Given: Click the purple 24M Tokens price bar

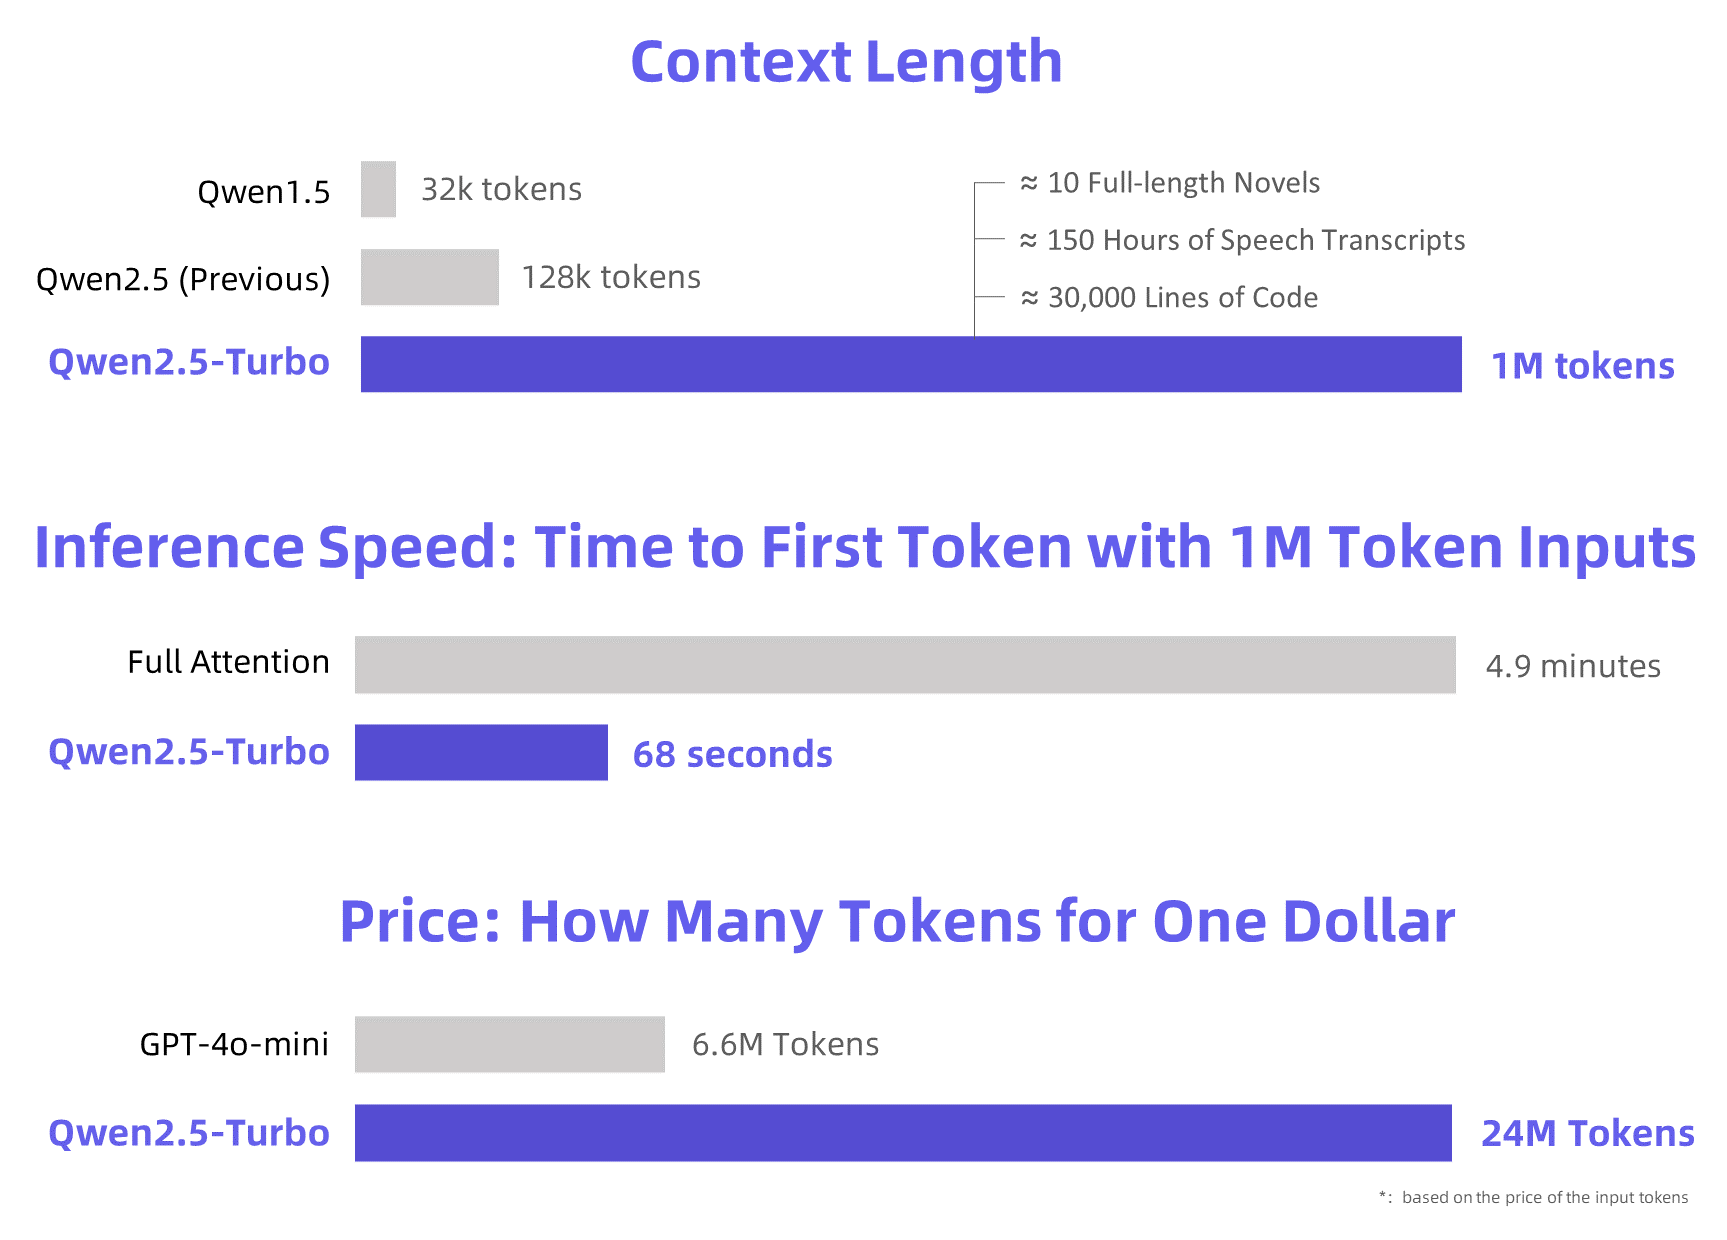Looking at the screenshot, I should tap(902, 1133).
